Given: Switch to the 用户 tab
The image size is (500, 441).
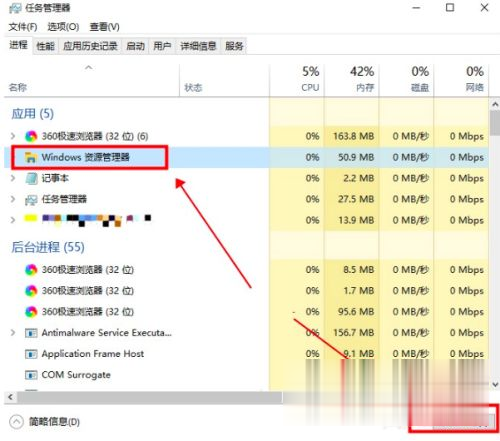Looking at the screenshot, I should [x=162, y=46].
